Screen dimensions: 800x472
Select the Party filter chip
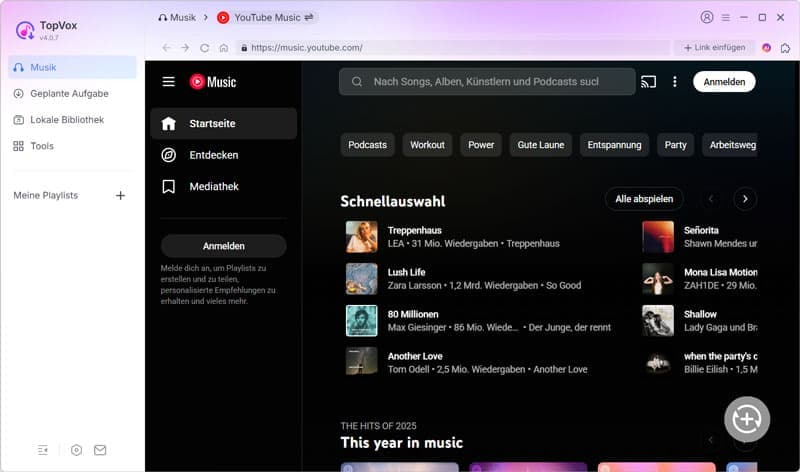[x=676, y=145]
